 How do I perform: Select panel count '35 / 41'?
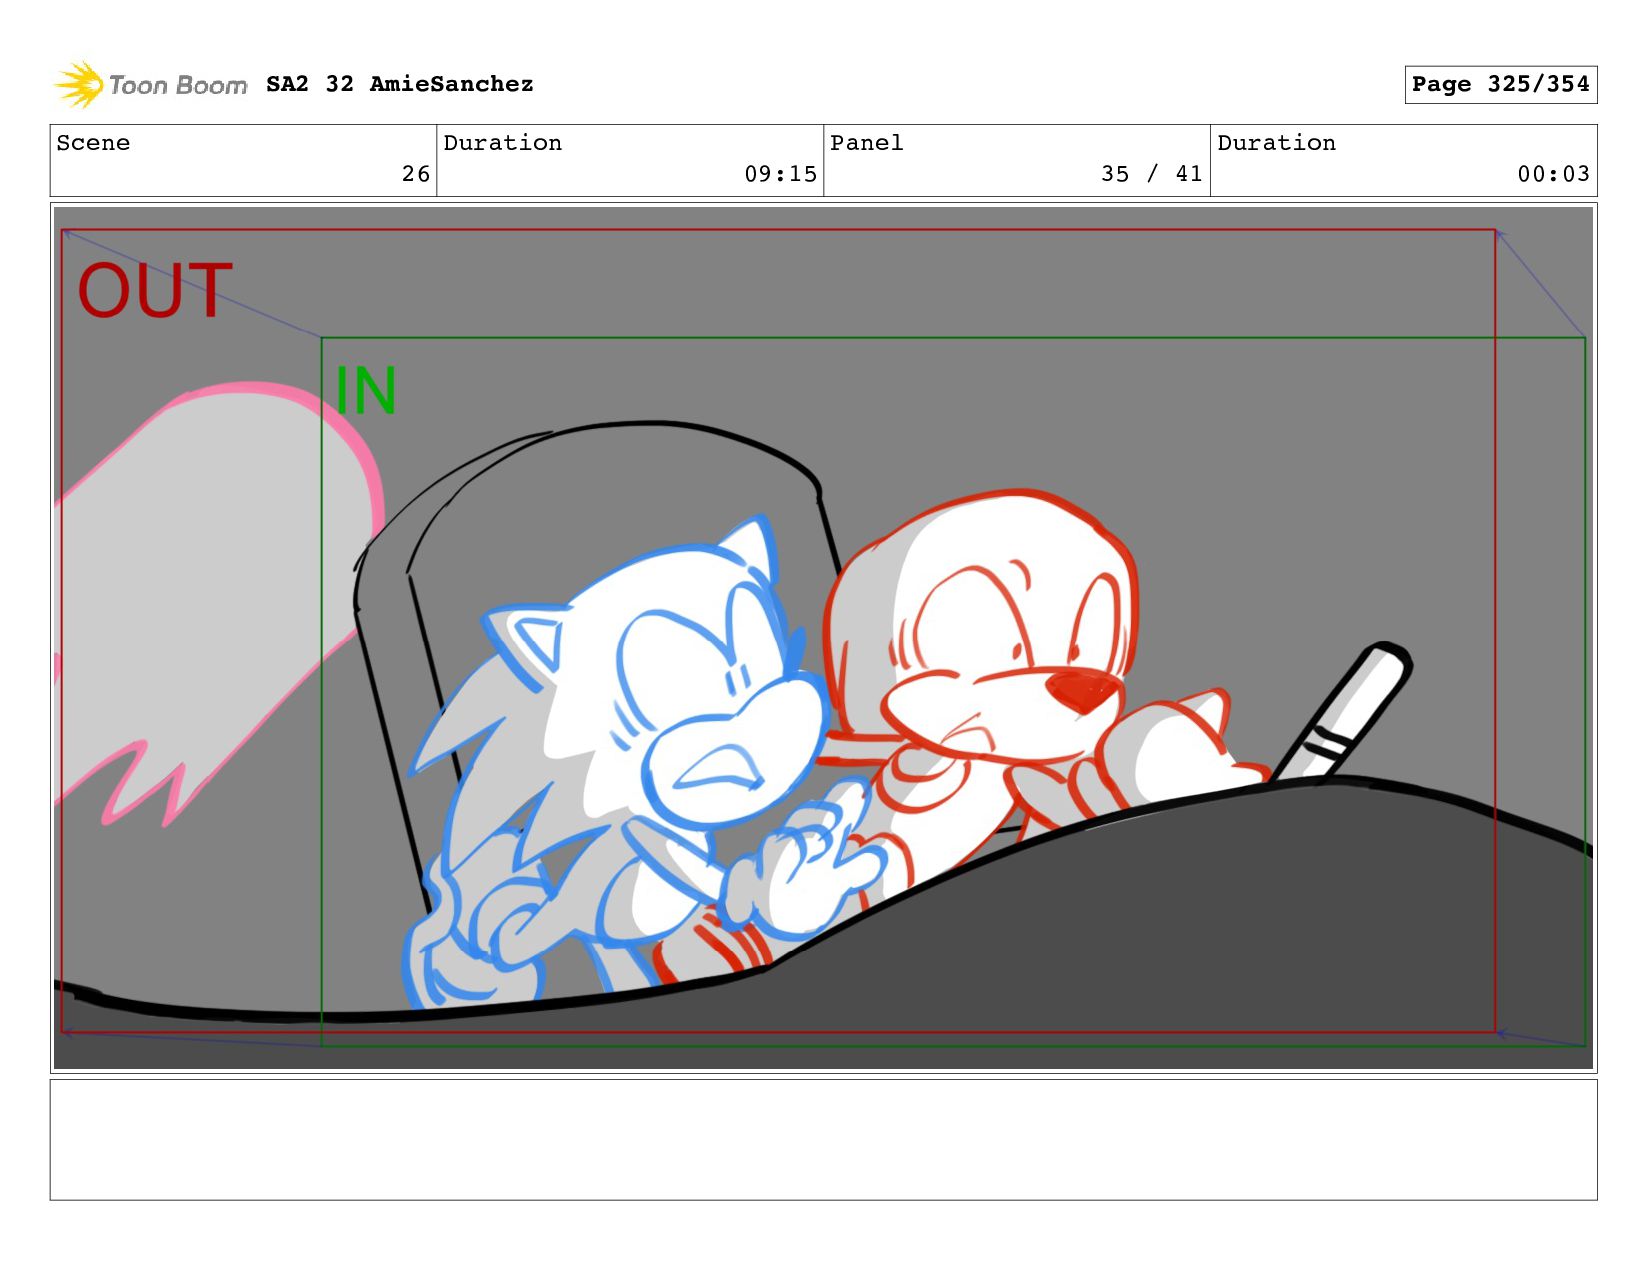(x=1151, y=174)
